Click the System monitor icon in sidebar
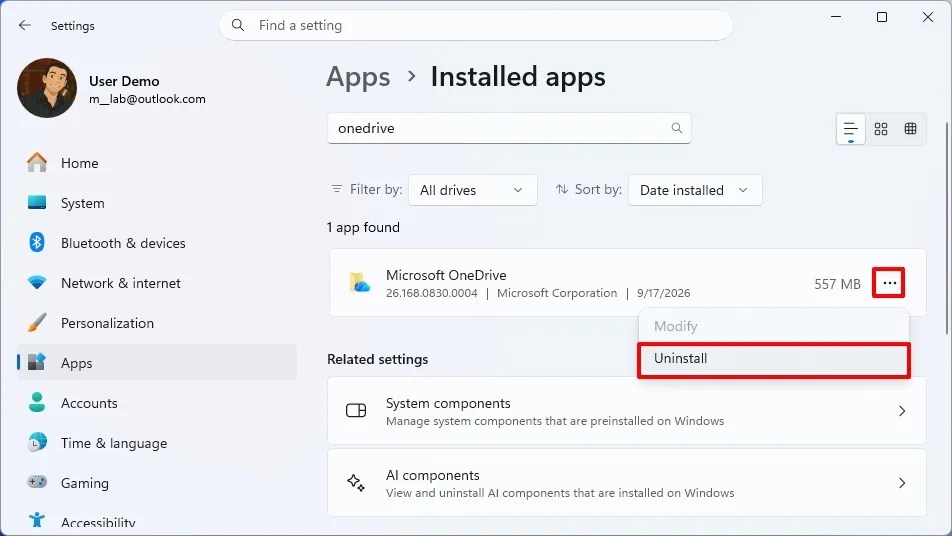Screen dimensions: 952x536 click(37, 203)
